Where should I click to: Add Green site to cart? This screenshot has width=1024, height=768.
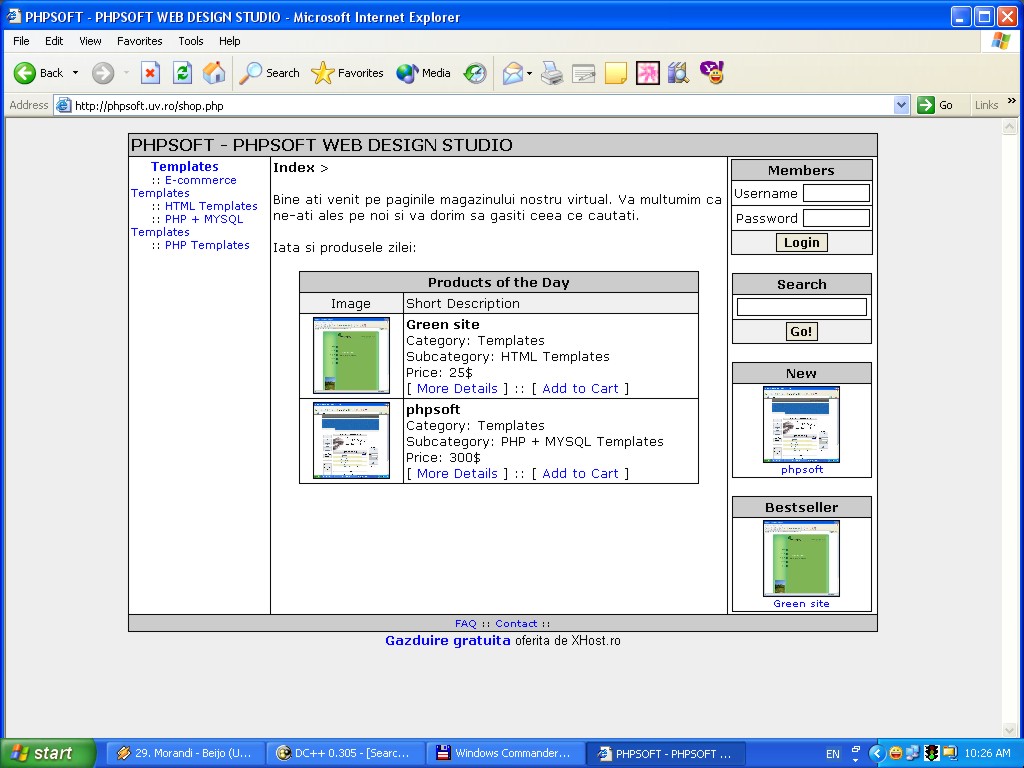580,389
